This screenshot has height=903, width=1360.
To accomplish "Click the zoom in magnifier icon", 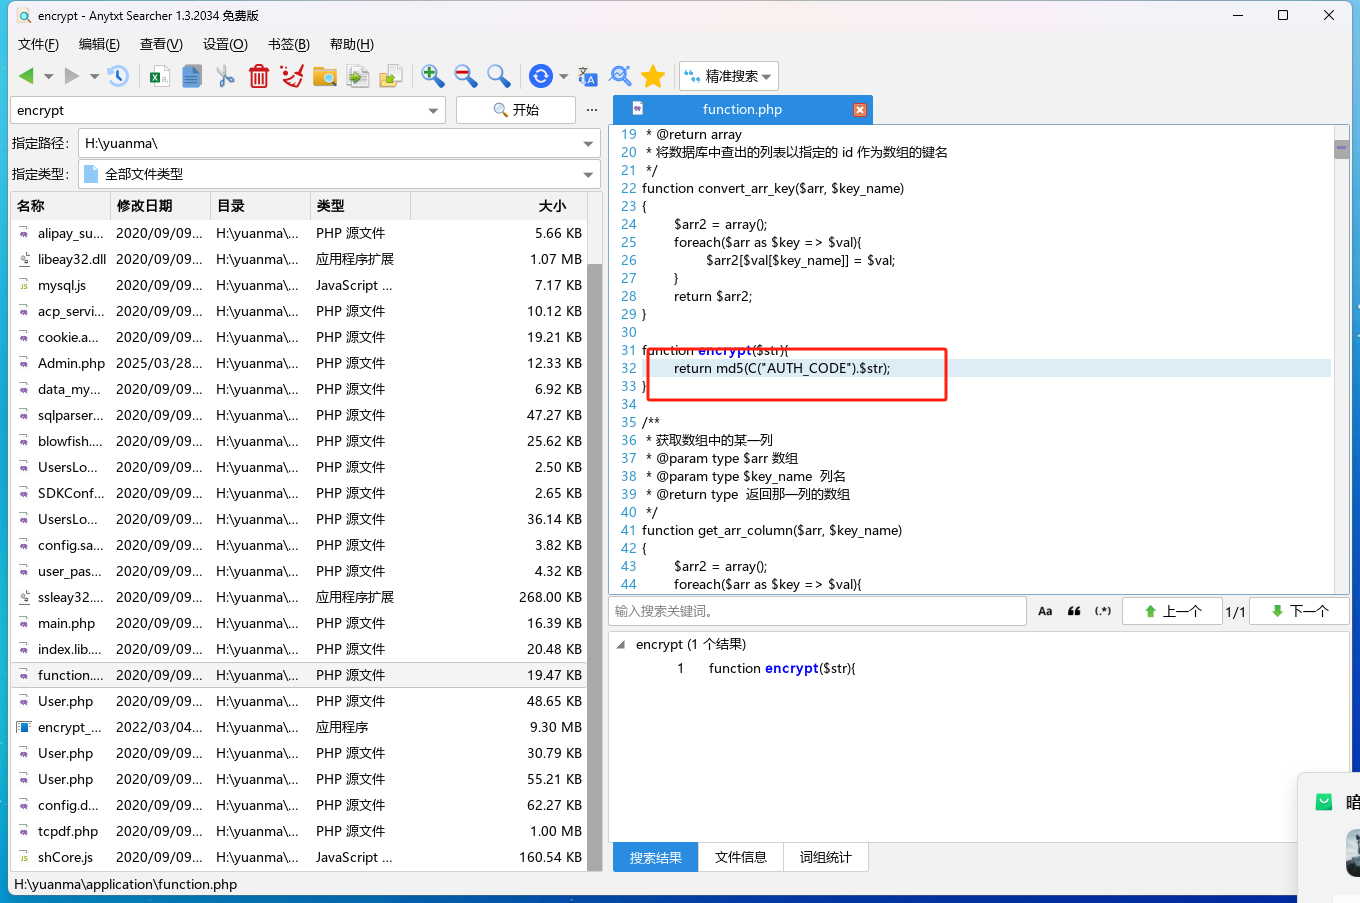I will click(x=432, y=76).
